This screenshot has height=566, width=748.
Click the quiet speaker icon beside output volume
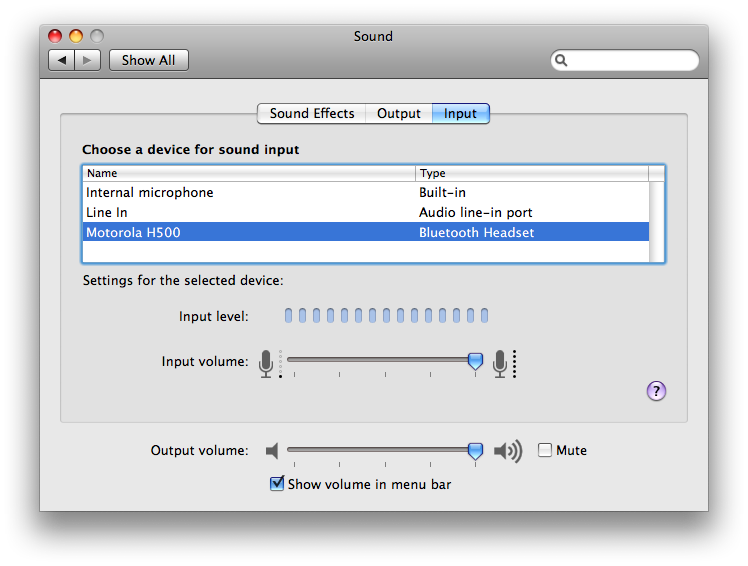pyautogui.click(x=272, y=451)
